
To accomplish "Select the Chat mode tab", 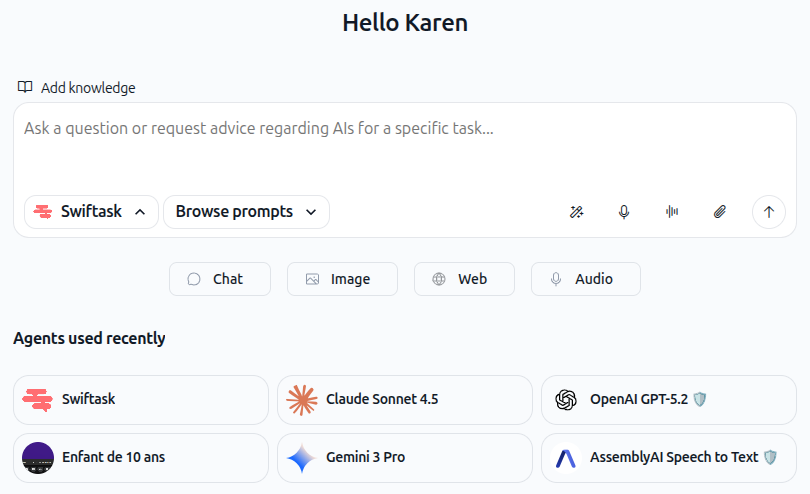I will pos(220,279).
